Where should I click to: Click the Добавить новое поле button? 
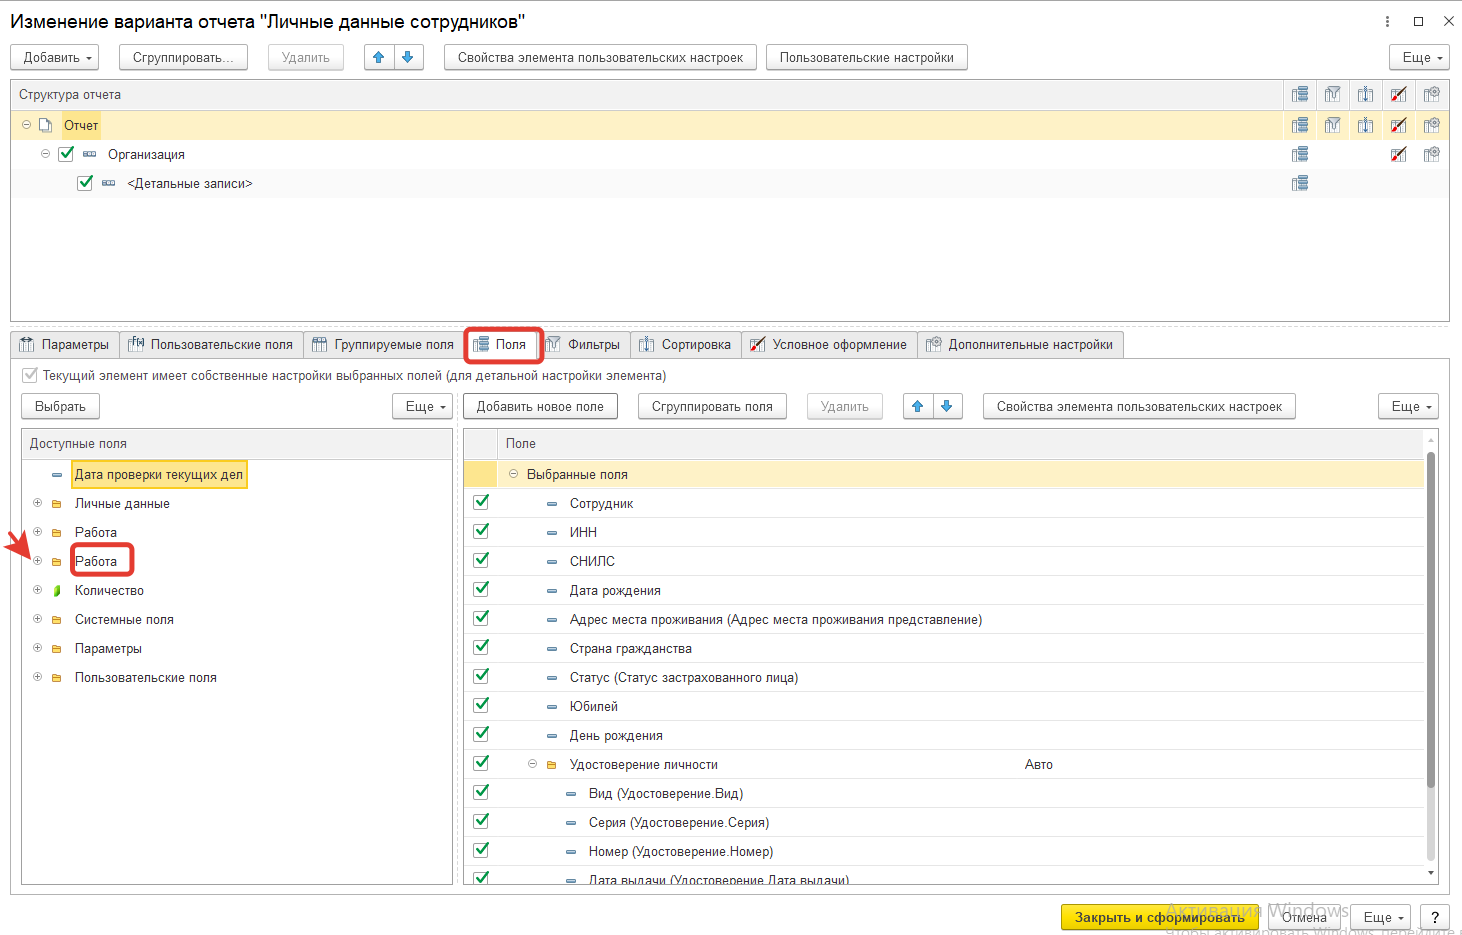point(540,406)
